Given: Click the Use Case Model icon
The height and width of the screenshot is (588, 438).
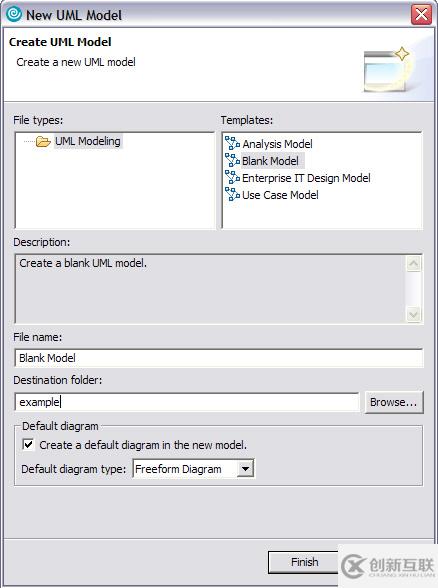Looking at the screenshot, I should (x=232, y=194).
